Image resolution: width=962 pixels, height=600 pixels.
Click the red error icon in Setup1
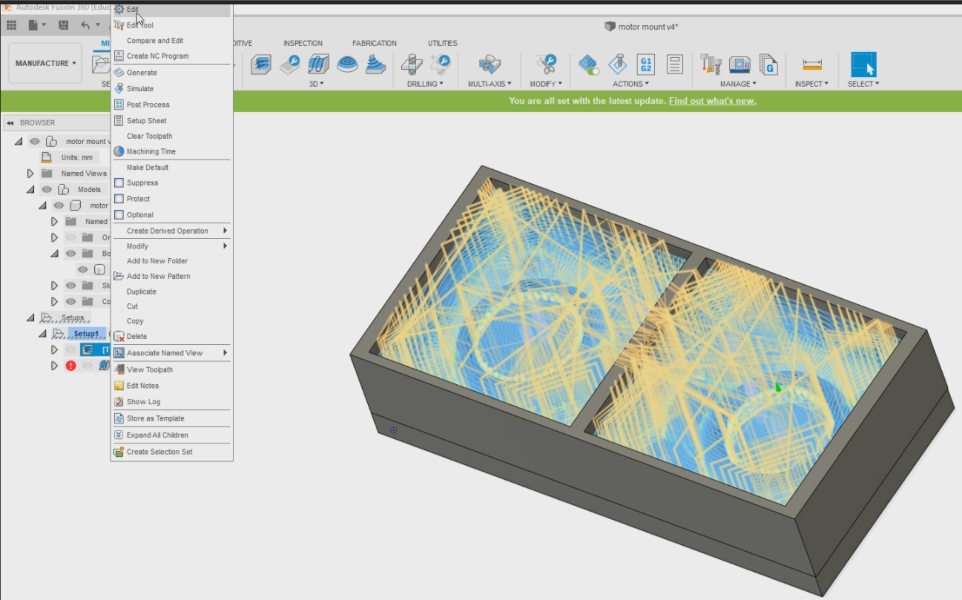click(71, 366)
